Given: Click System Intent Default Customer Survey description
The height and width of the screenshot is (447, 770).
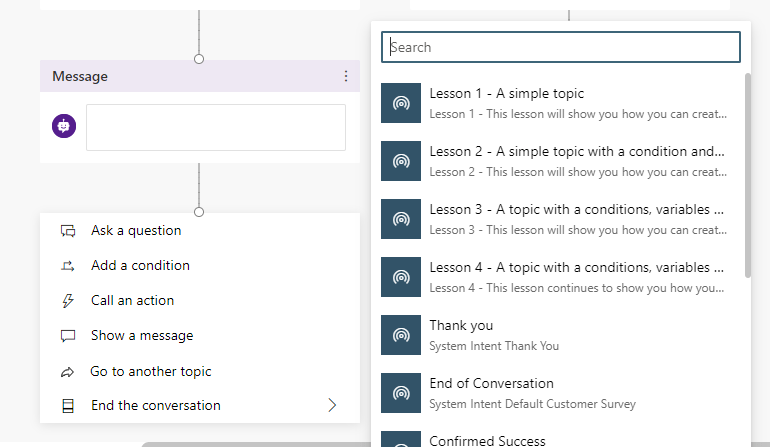Looking at the screenshot, I should click(532, 404).
